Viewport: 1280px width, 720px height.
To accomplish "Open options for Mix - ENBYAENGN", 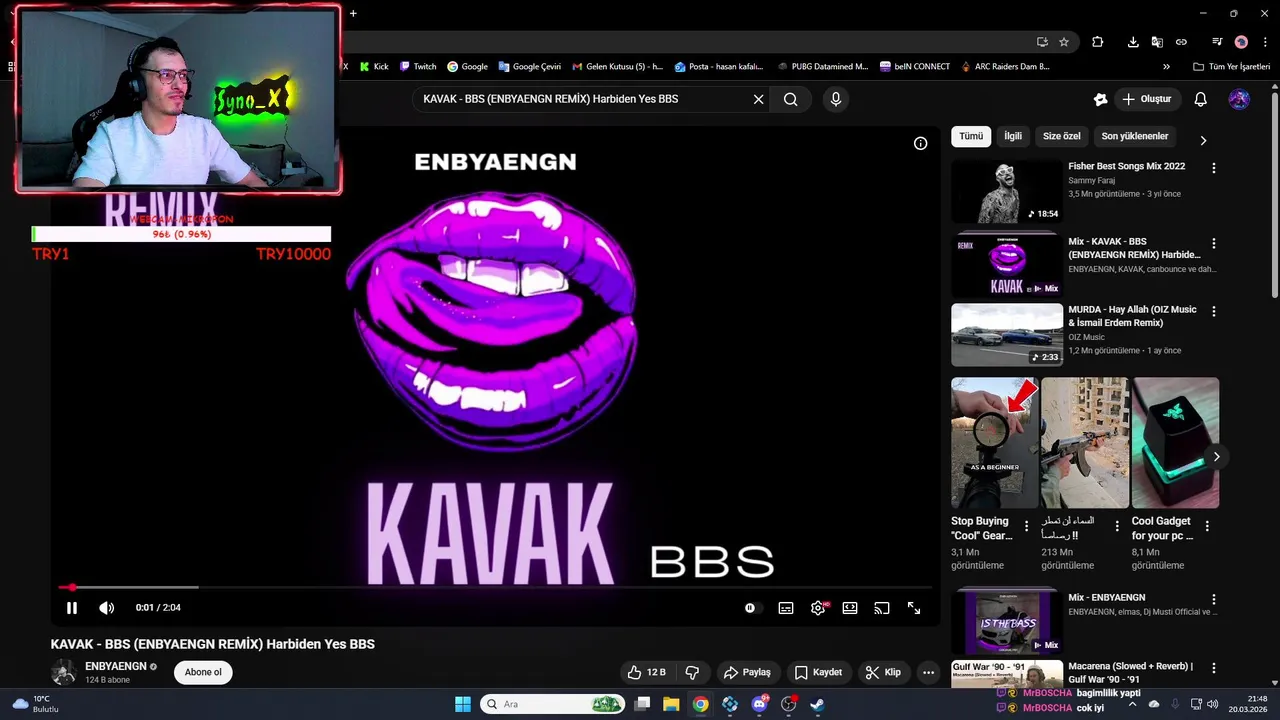I will point(1214,600).
